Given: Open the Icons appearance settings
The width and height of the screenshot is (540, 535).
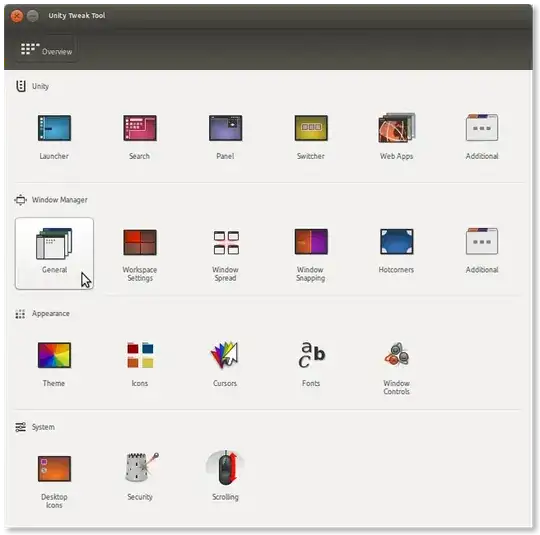Looking at the screenshot, I should 140,355.
